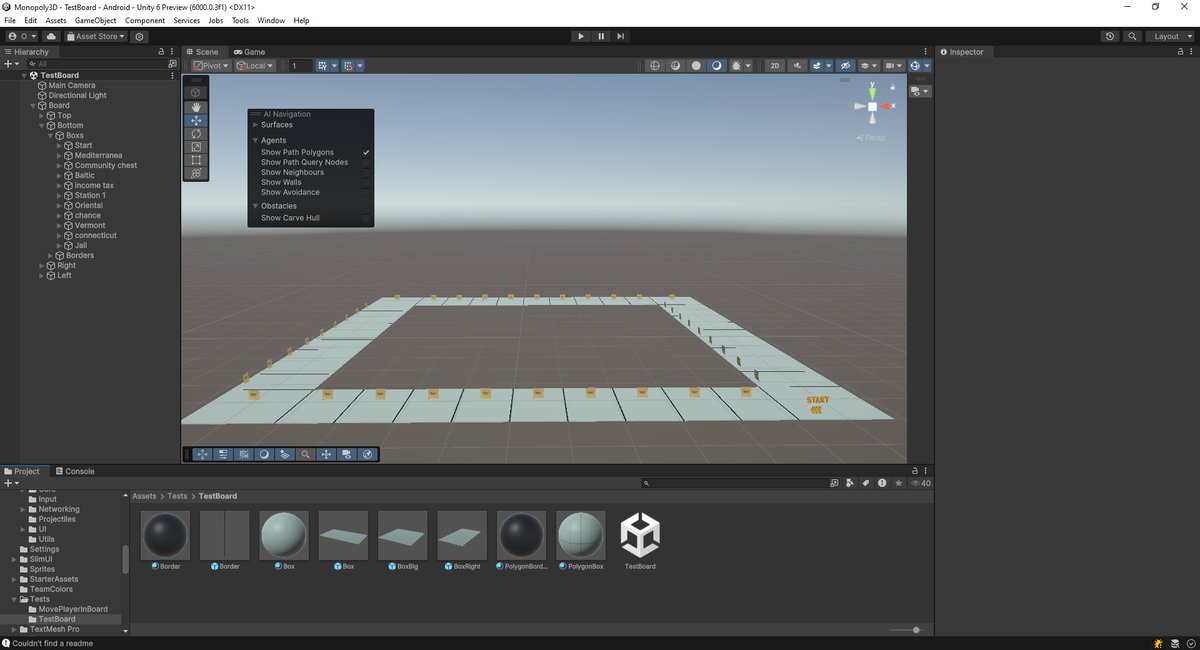Select the Move tool in scene toolbar
The image size is (1200, 650).
tap(196, 120)
